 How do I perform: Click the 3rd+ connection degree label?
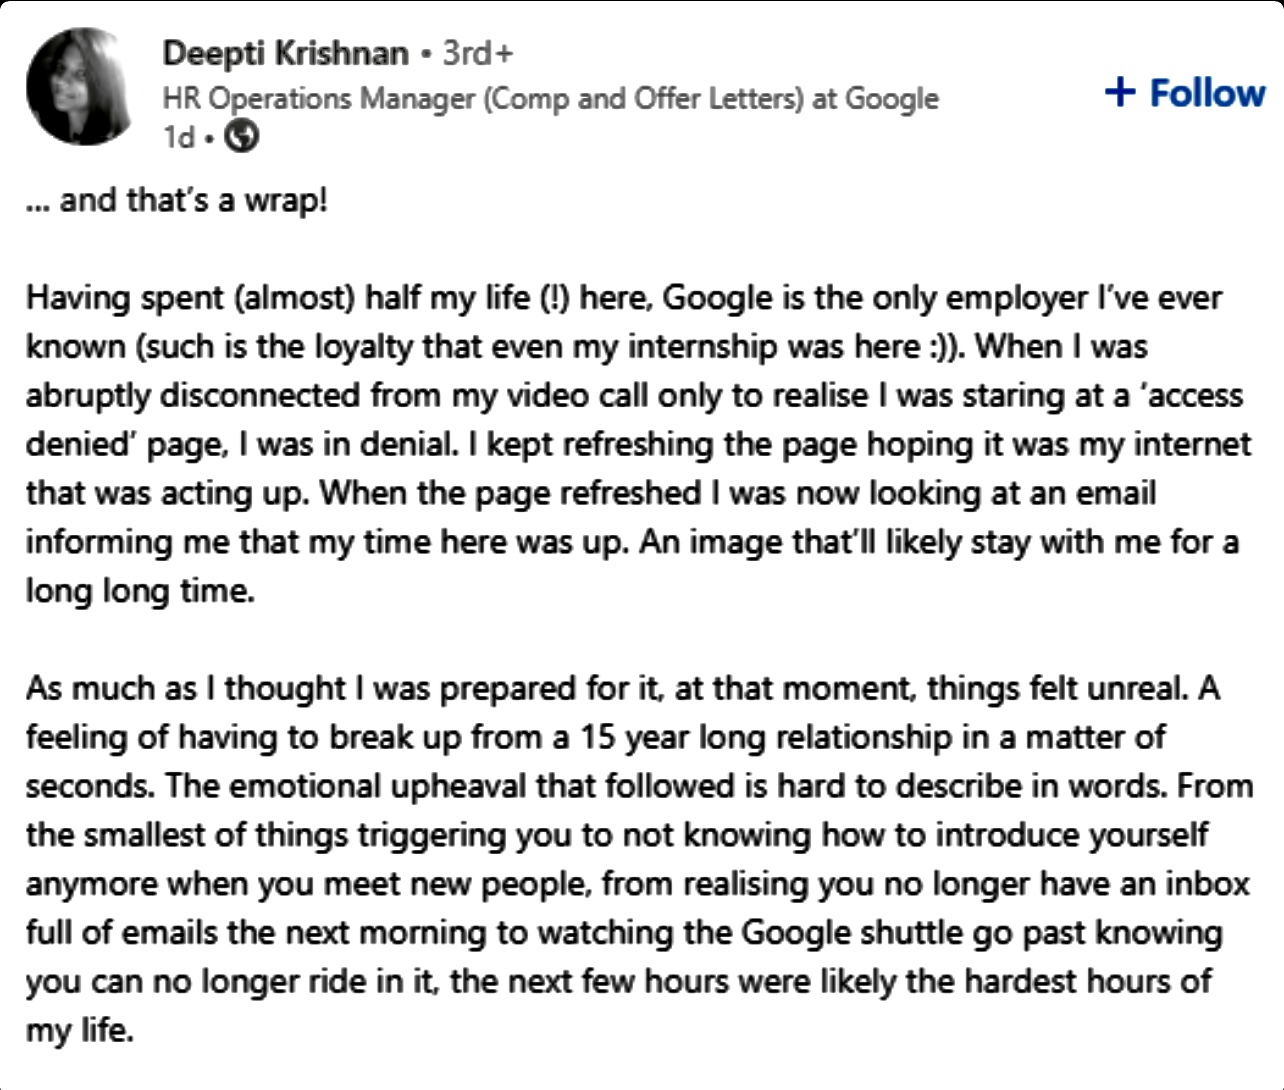(x=478, y=53)
